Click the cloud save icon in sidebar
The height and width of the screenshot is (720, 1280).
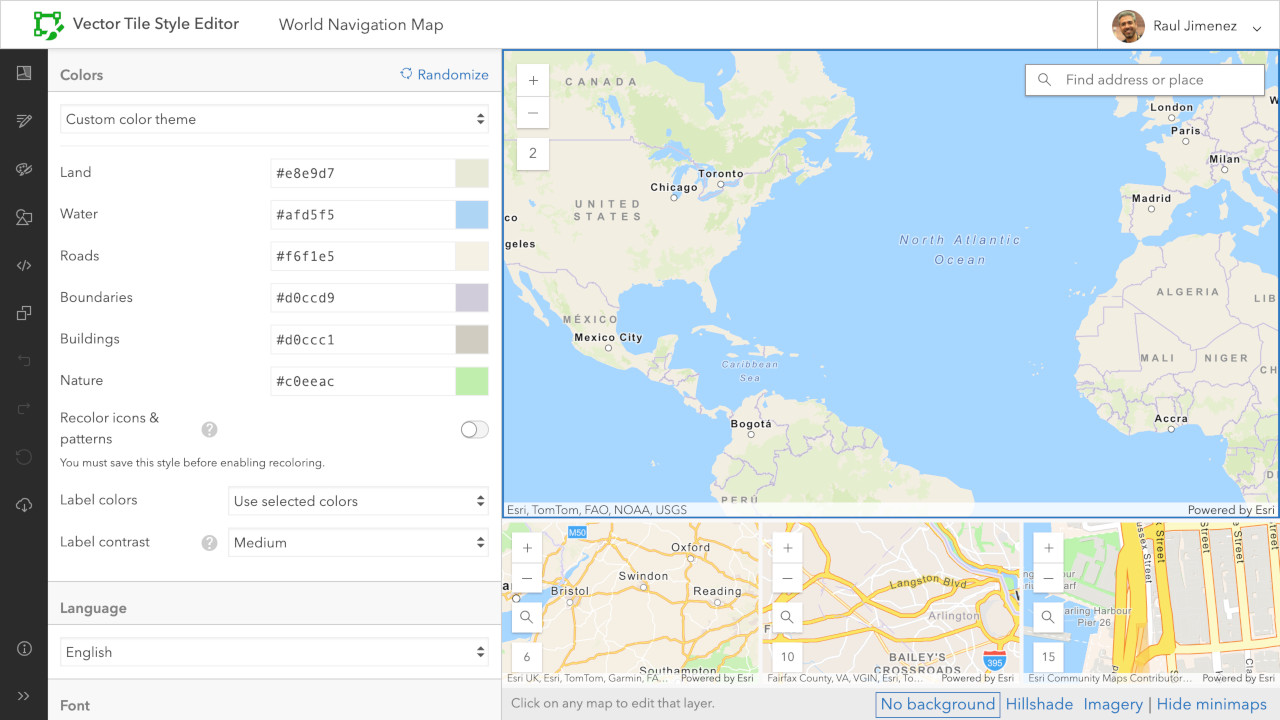24,505
